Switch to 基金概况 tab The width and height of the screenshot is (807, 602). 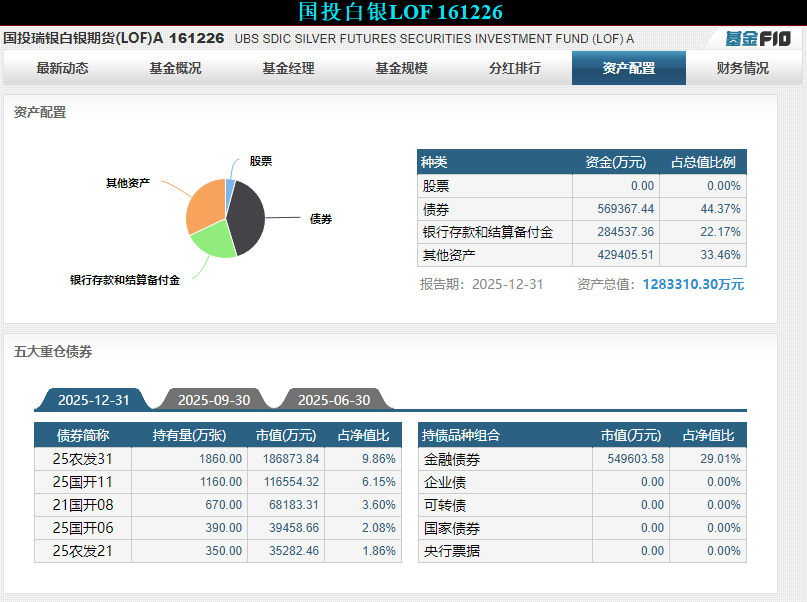pos(176,68)
